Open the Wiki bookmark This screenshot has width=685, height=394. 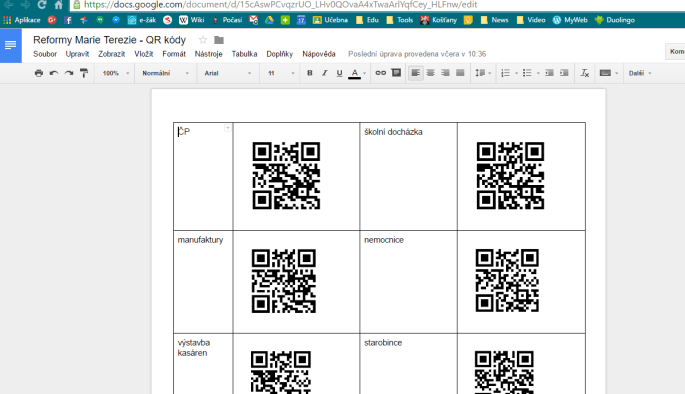[192, 20]
